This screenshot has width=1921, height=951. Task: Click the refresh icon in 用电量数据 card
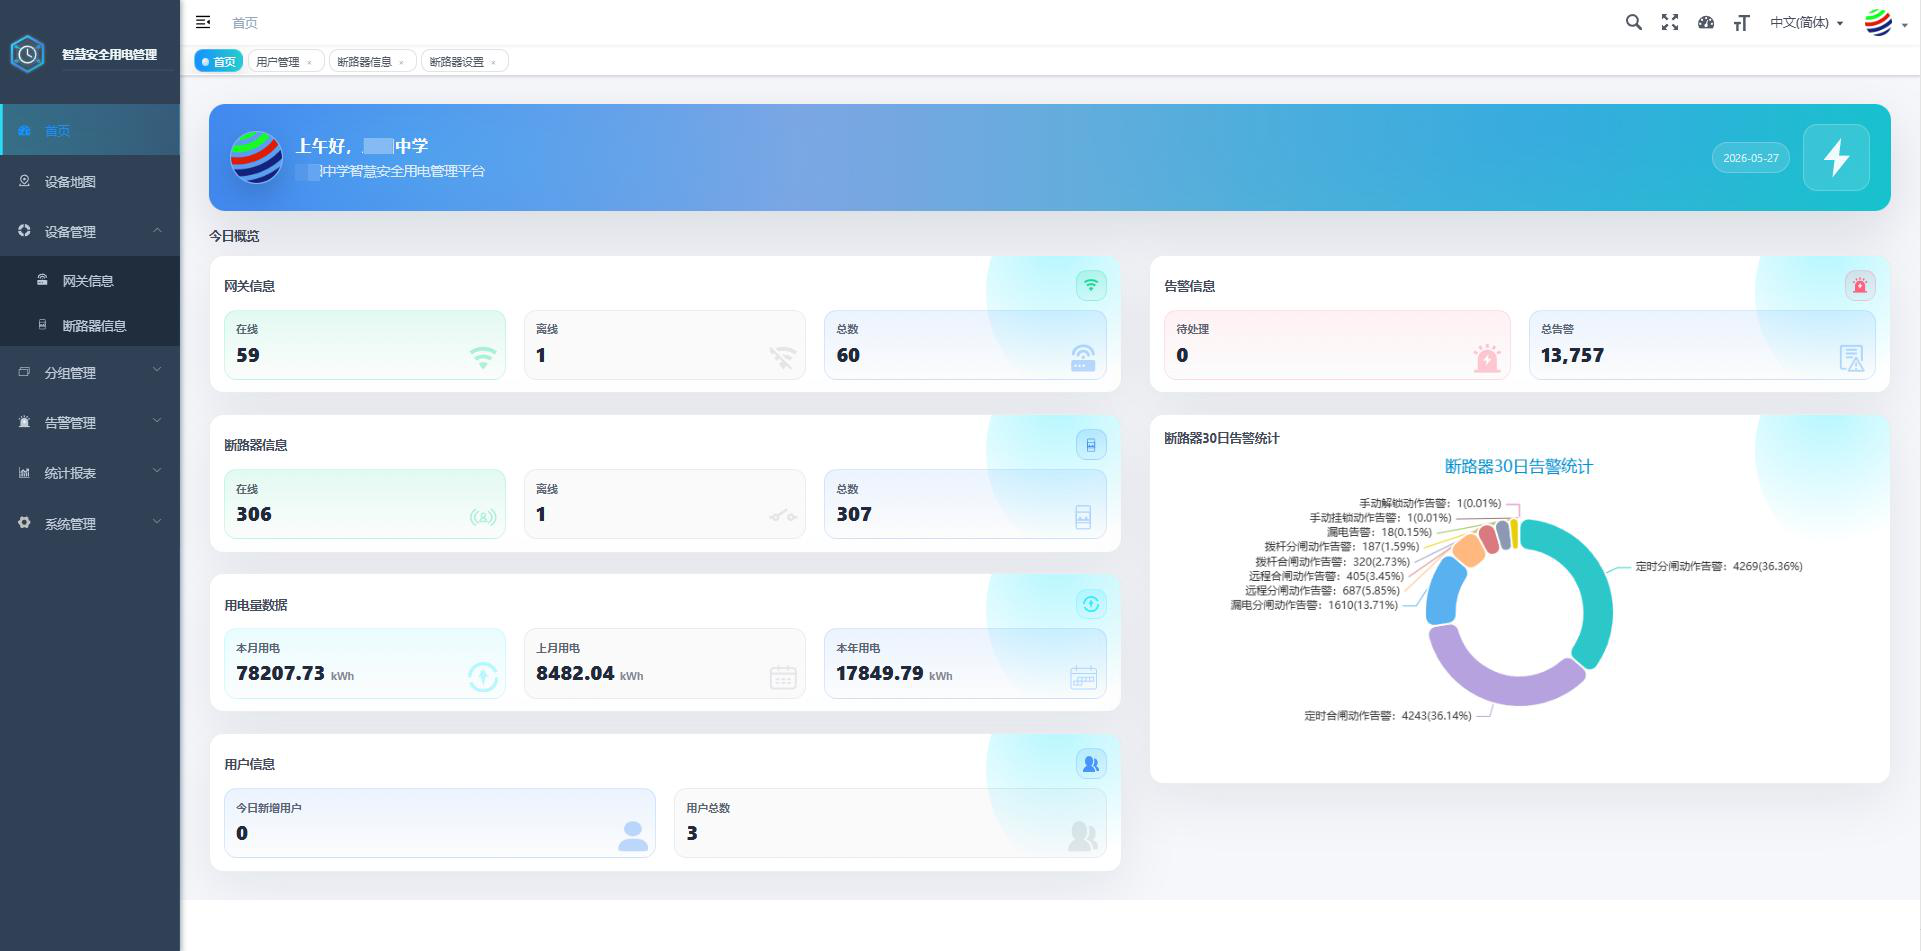tap(1091, 603)
